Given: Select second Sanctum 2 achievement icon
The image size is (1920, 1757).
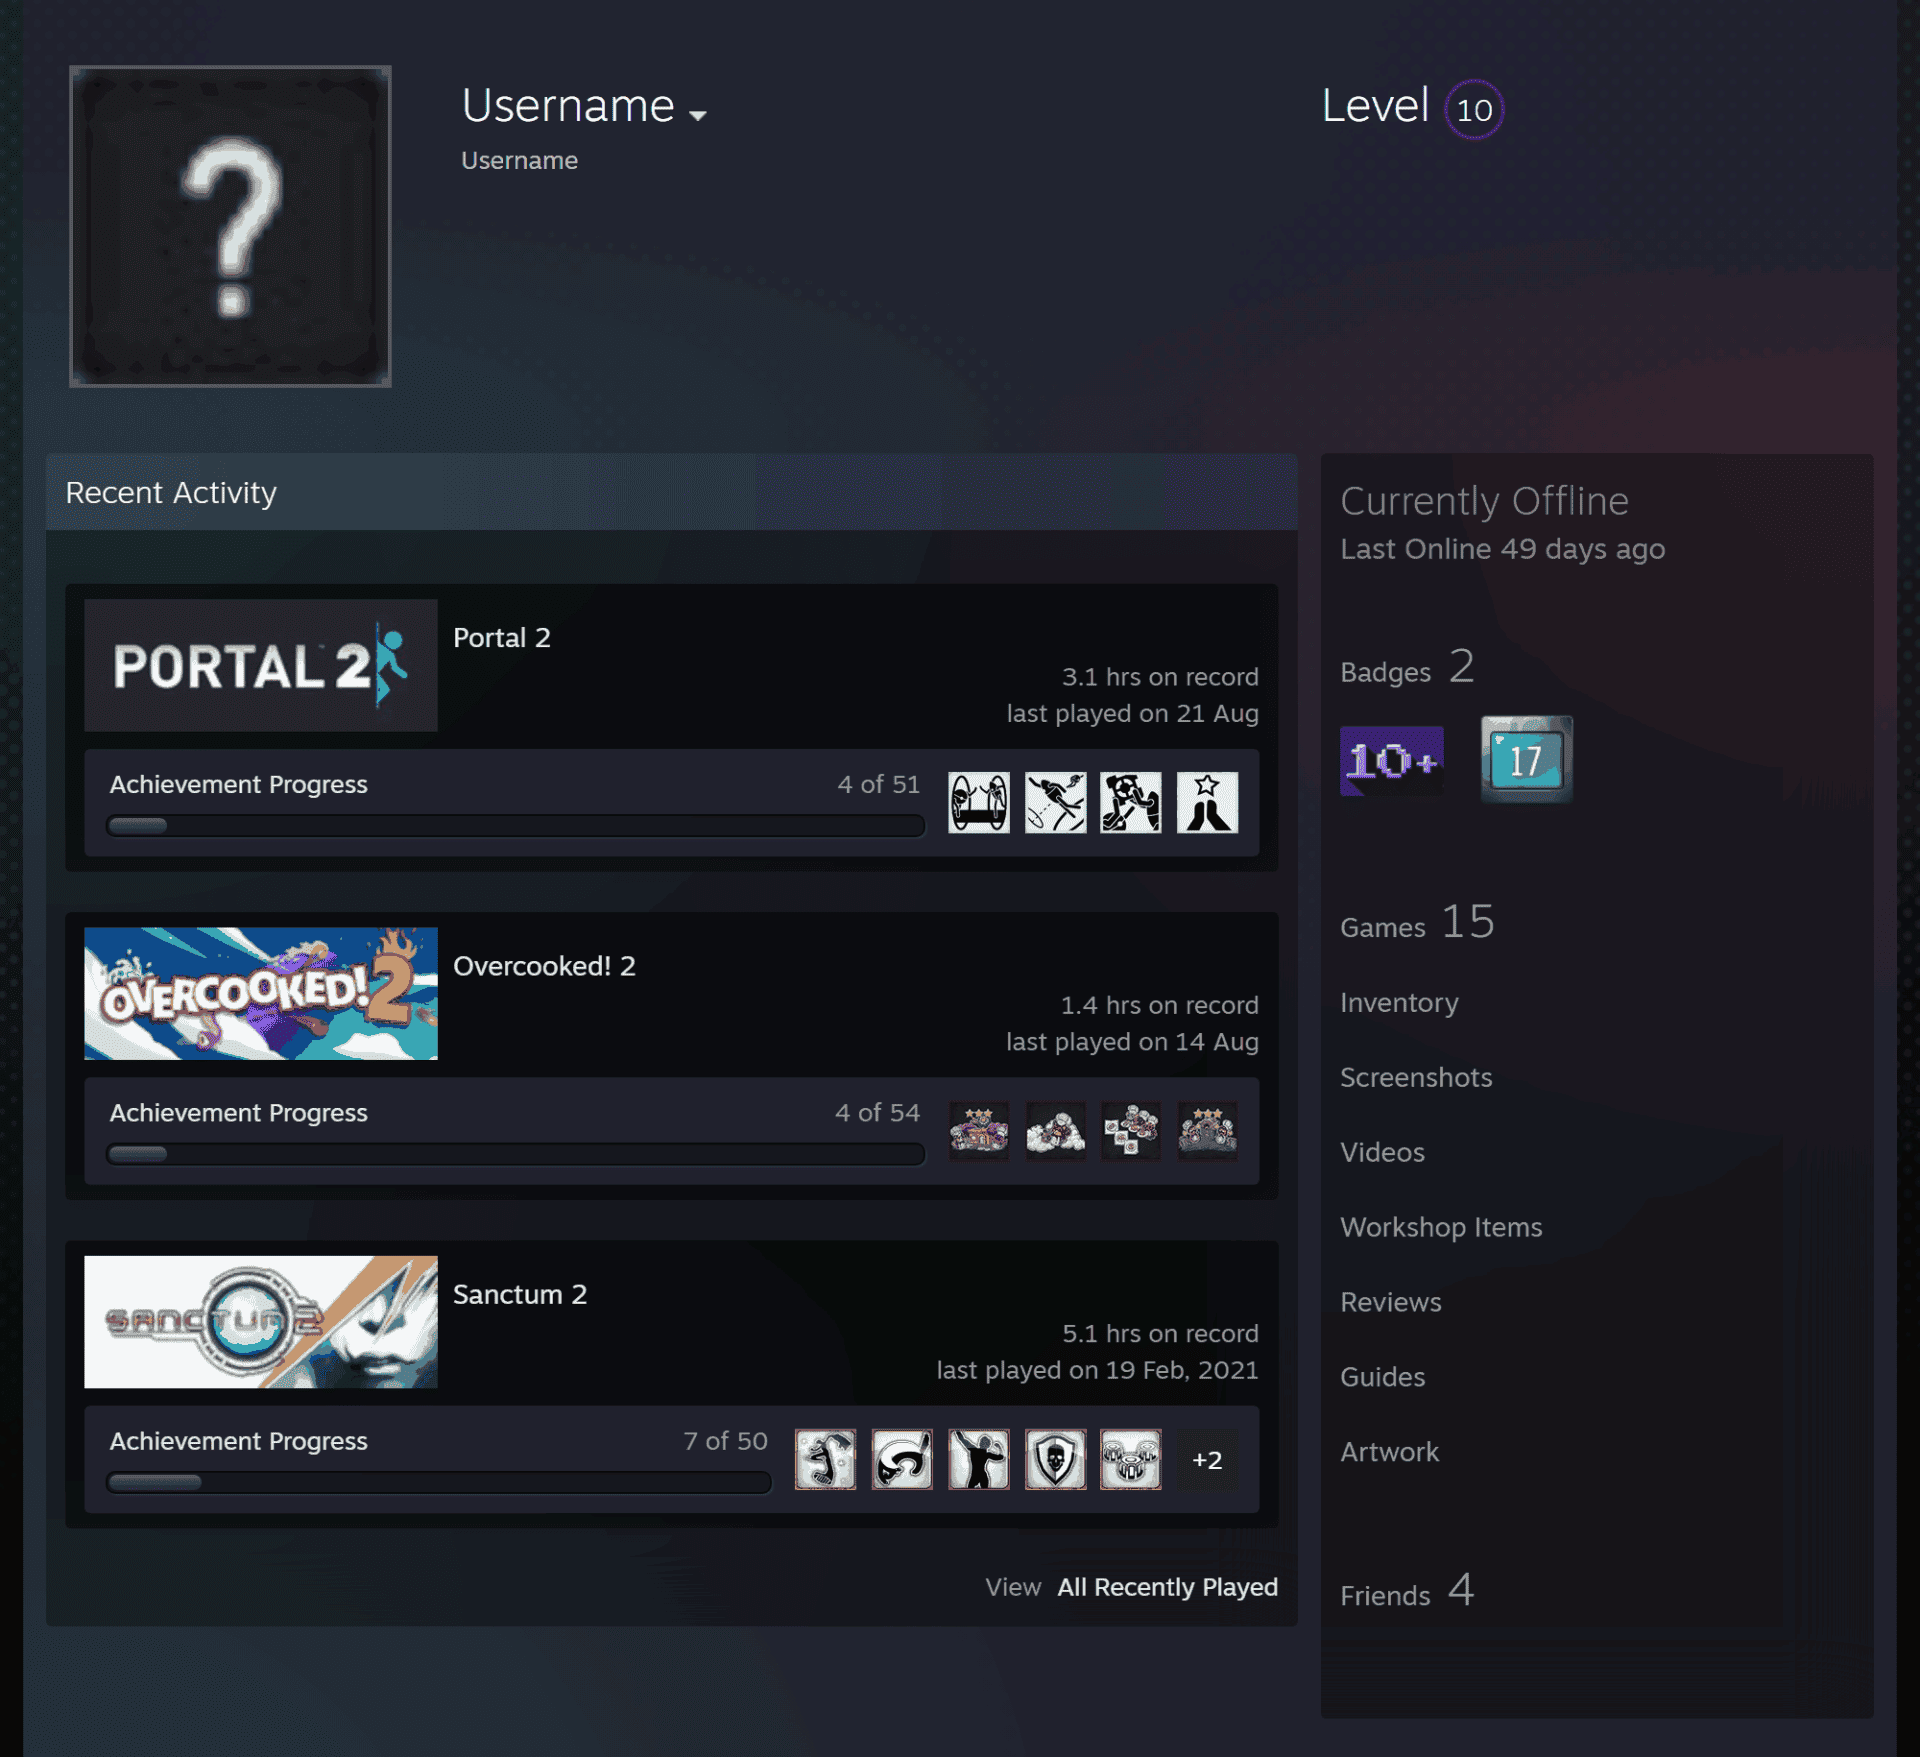Looking at the screenshot, I should tap(902, 1459).
